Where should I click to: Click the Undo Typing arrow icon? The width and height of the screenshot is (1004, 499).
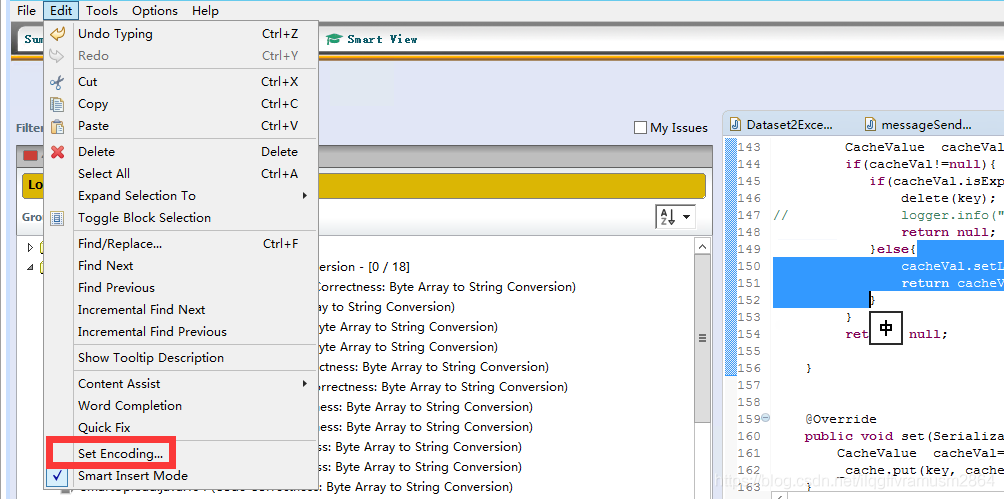pyautogui.click(x=57, y=34)
